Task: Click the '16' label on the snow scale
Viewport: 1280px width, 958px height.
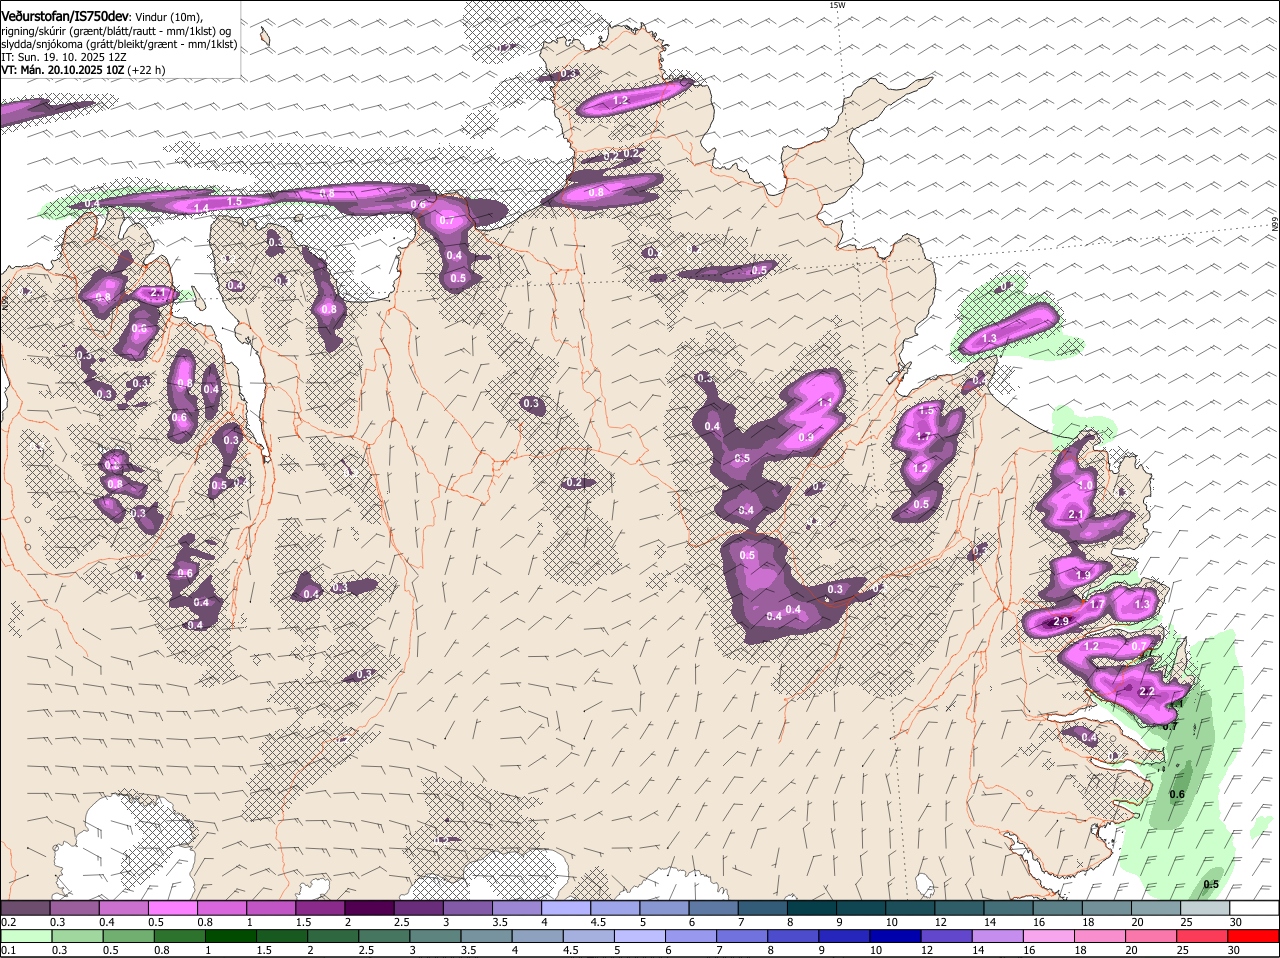Action: click(1039, 922)
